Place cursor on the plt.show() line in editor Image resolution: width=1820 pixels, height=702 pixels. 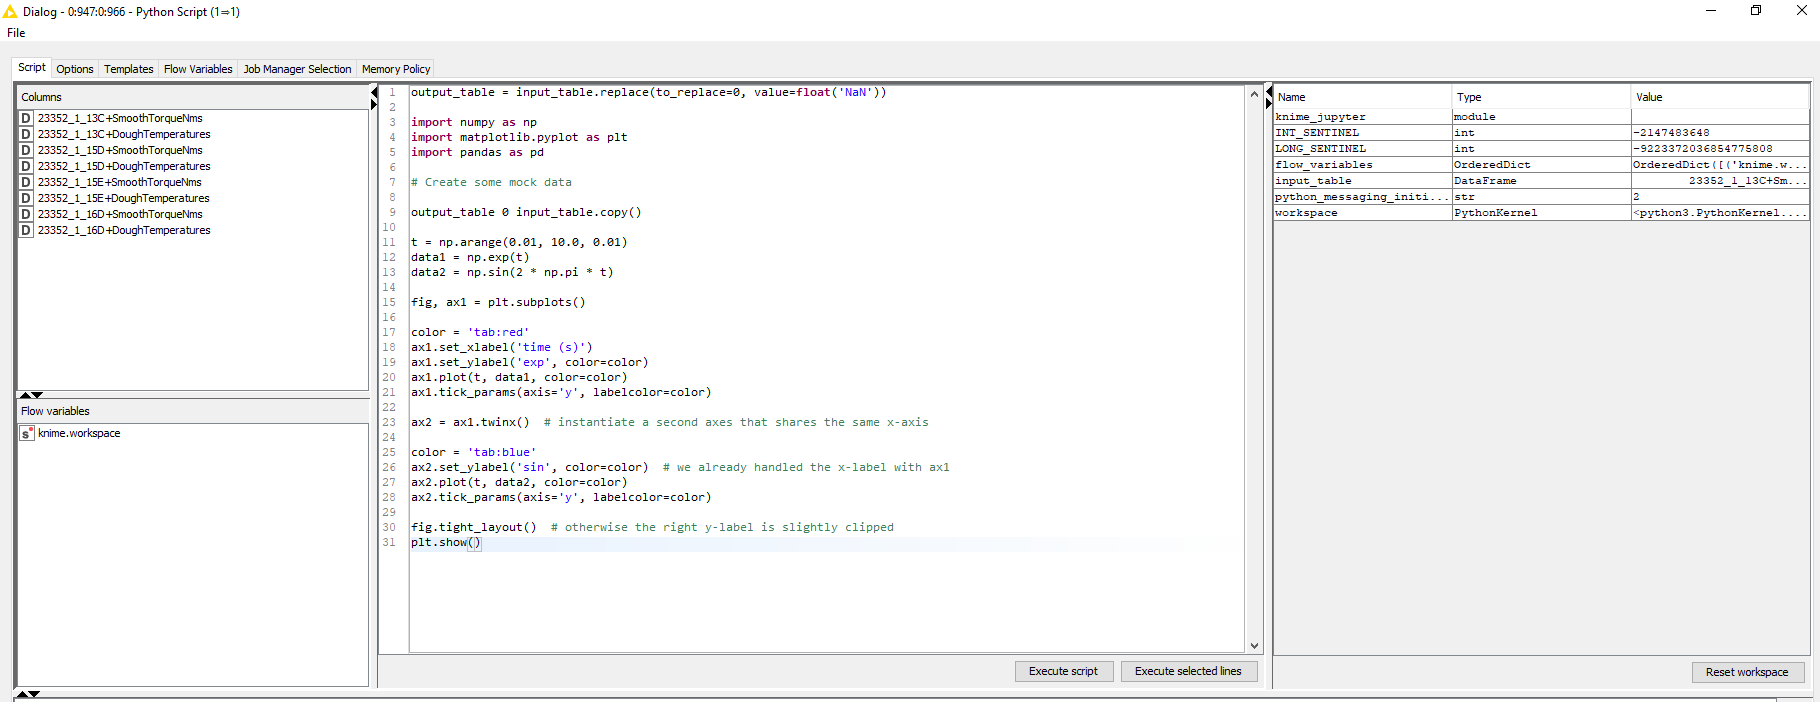826,543
